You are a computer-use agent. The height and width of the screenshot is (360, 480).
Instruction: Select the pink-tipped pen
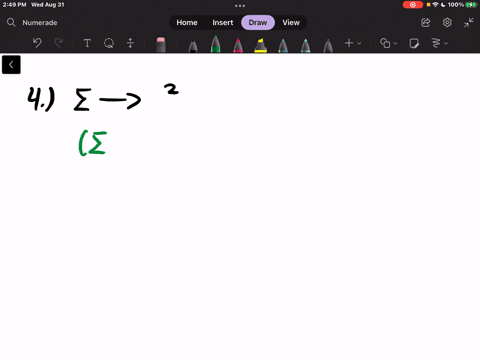point(238,46)
